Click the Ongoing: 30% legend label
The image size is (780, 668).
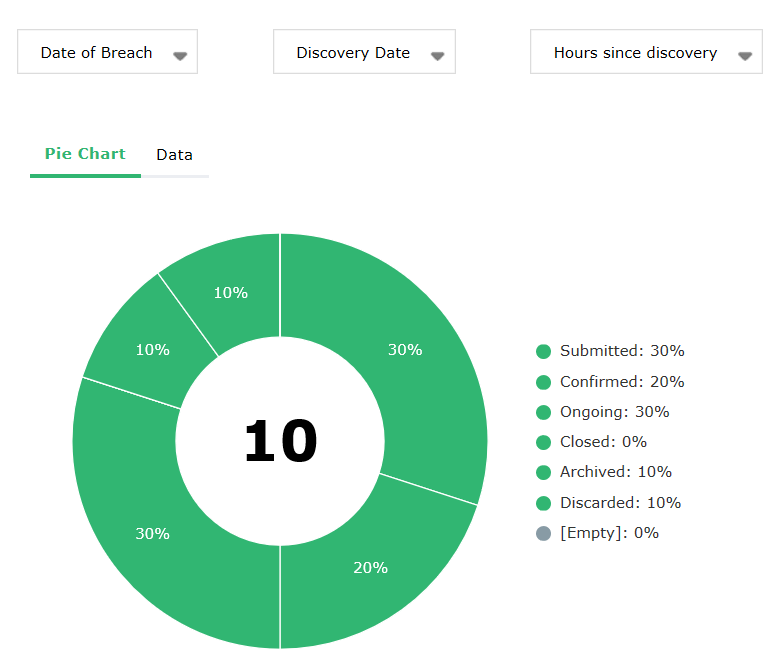[614, 412]
